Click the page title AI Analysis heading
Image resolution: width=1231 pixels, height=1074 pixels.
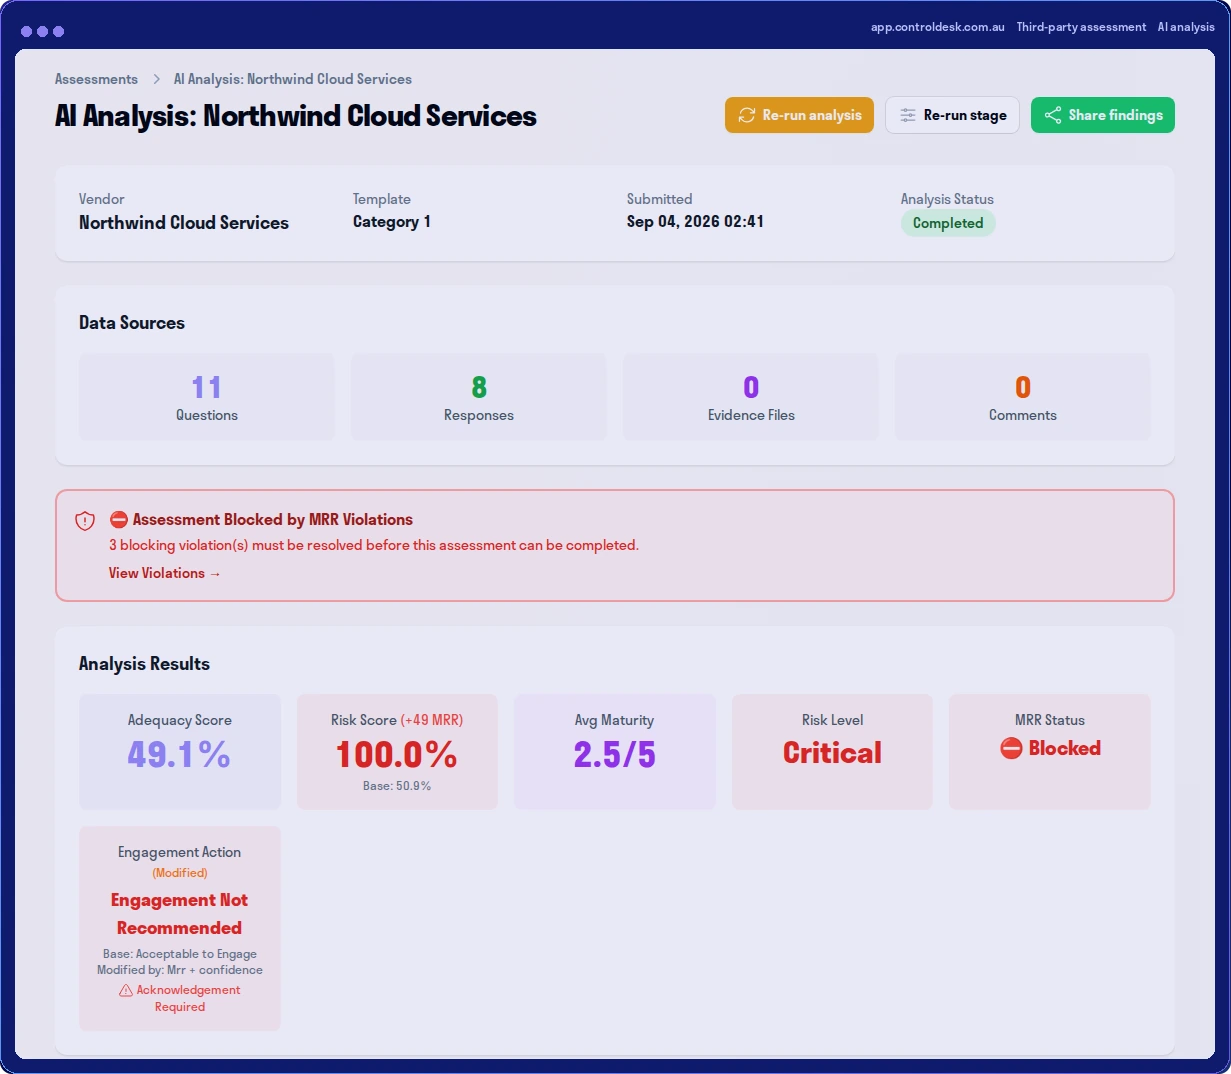coord(296,116)
